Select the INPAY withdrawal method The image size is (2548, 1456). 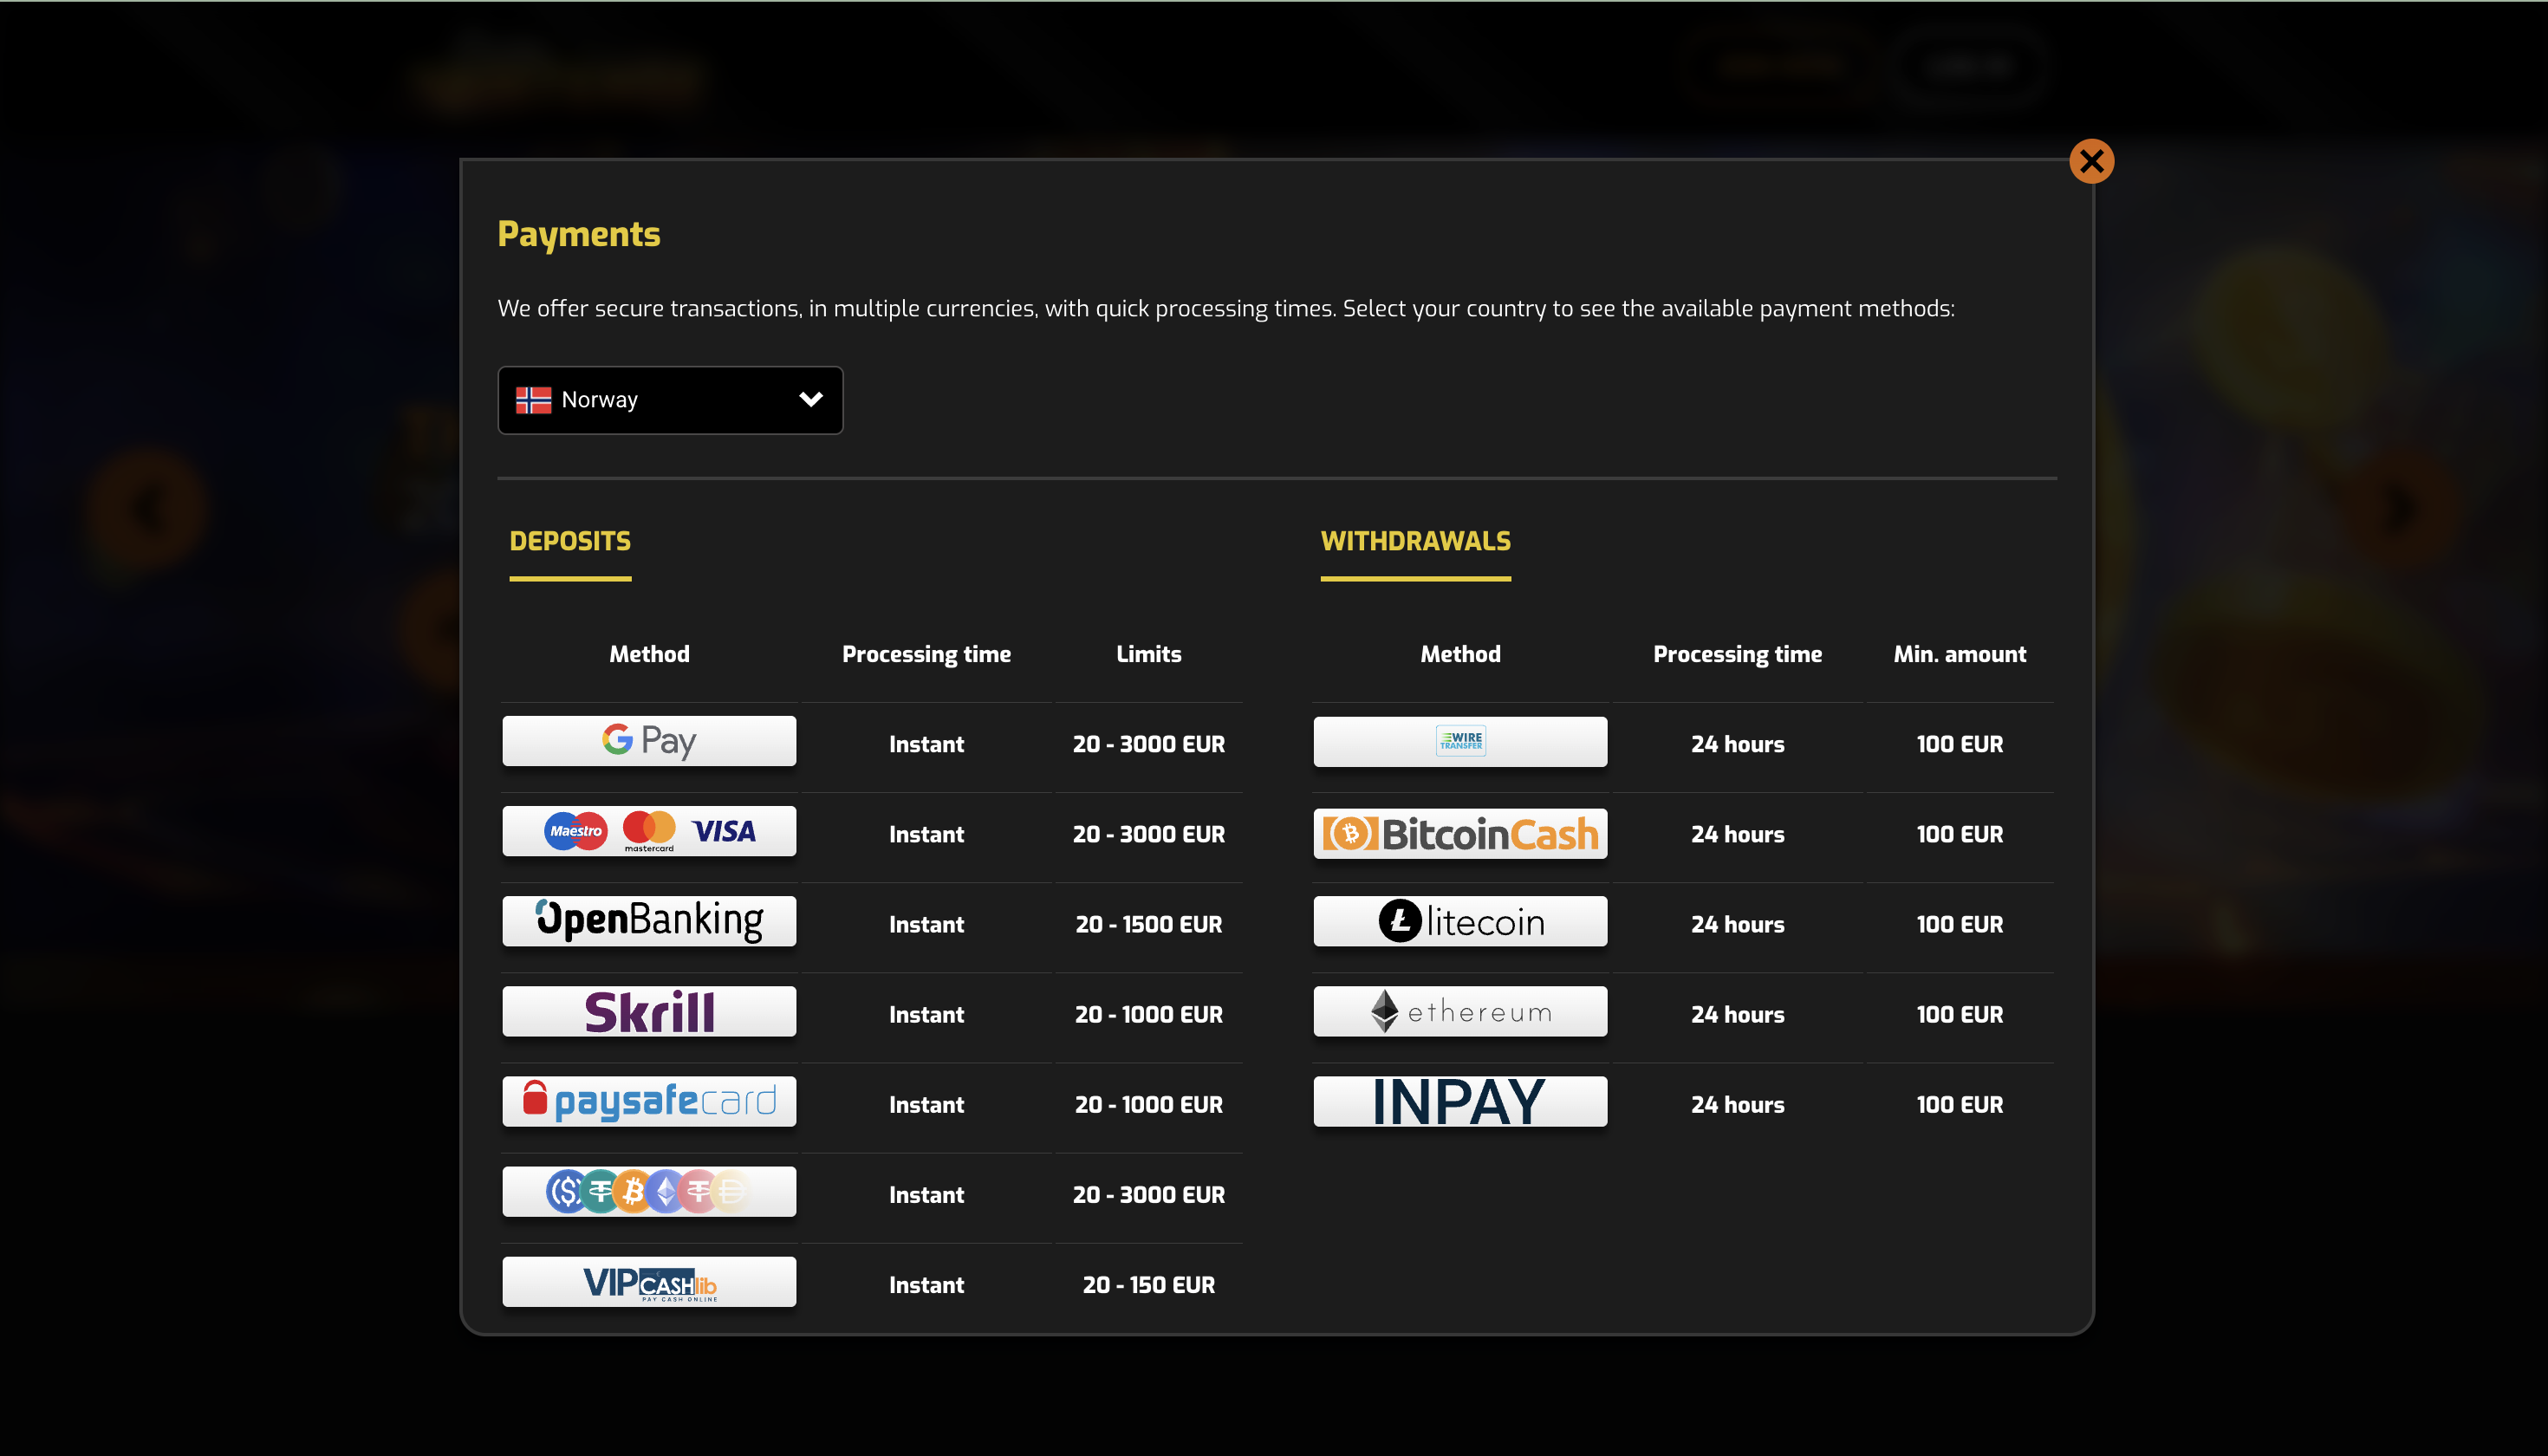pos(1460,1101)
